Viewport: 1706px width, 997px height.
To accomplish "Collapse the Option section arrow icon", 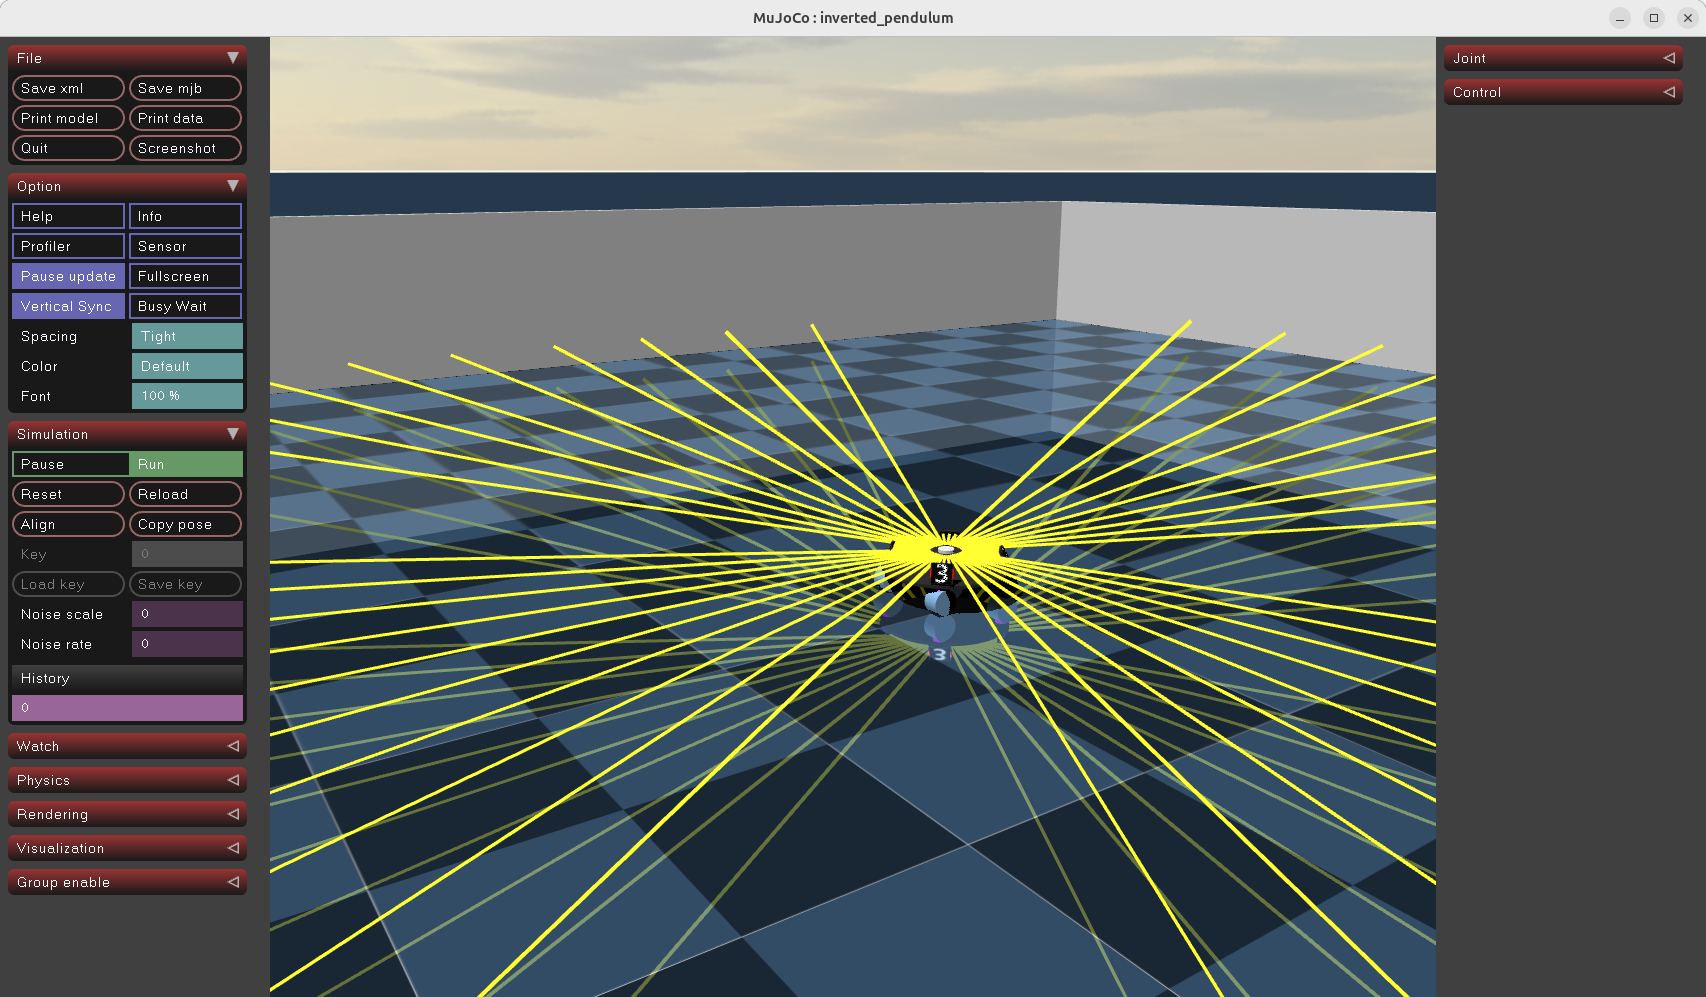I will click(x=232, y=186).
